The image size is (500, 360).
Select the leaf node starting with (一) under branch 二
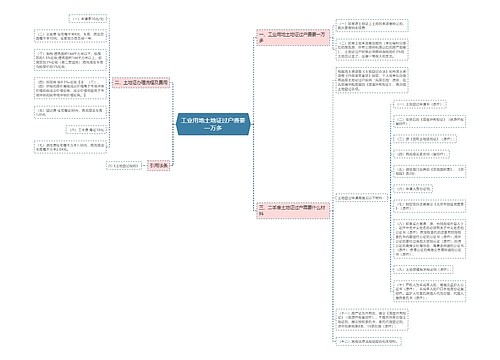click(x=88, y=19)
